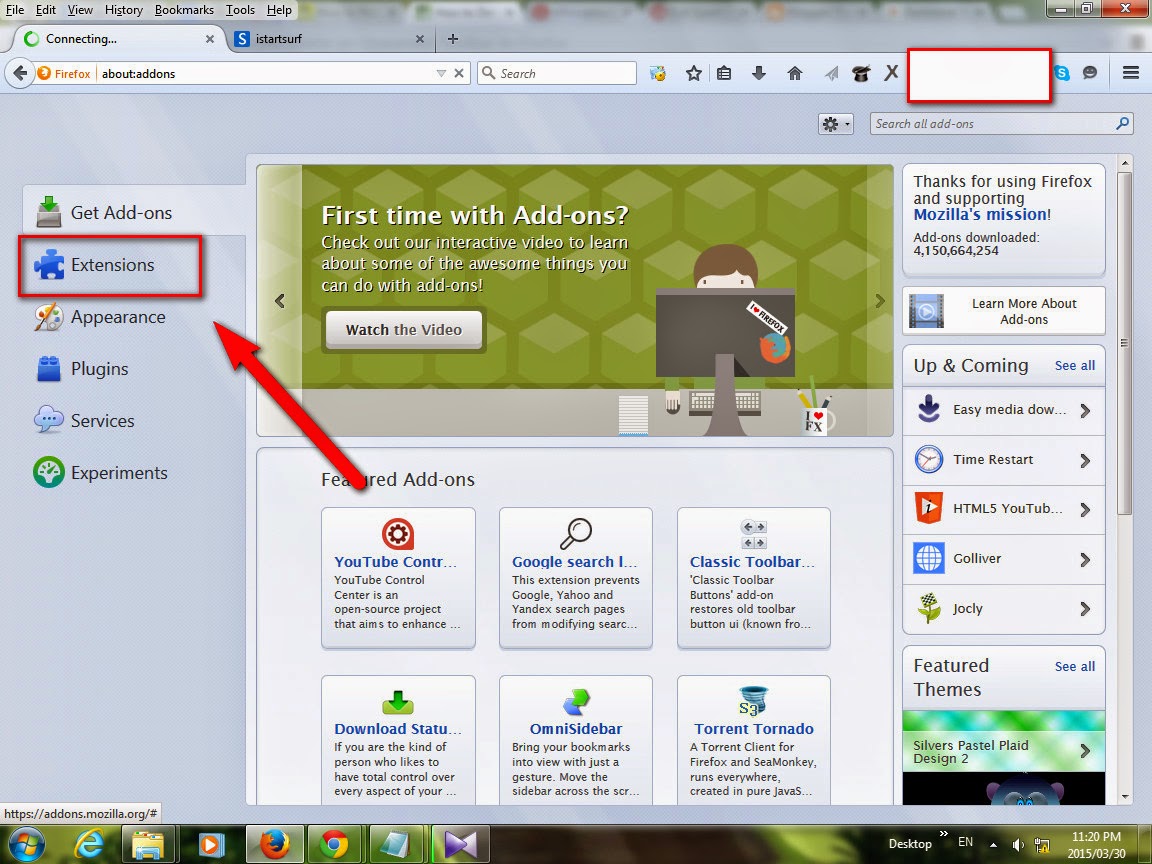The height and width of the screenshot is (864, 1152).
Task: Switch to the istartsurf tab
Action: point(331,39)
